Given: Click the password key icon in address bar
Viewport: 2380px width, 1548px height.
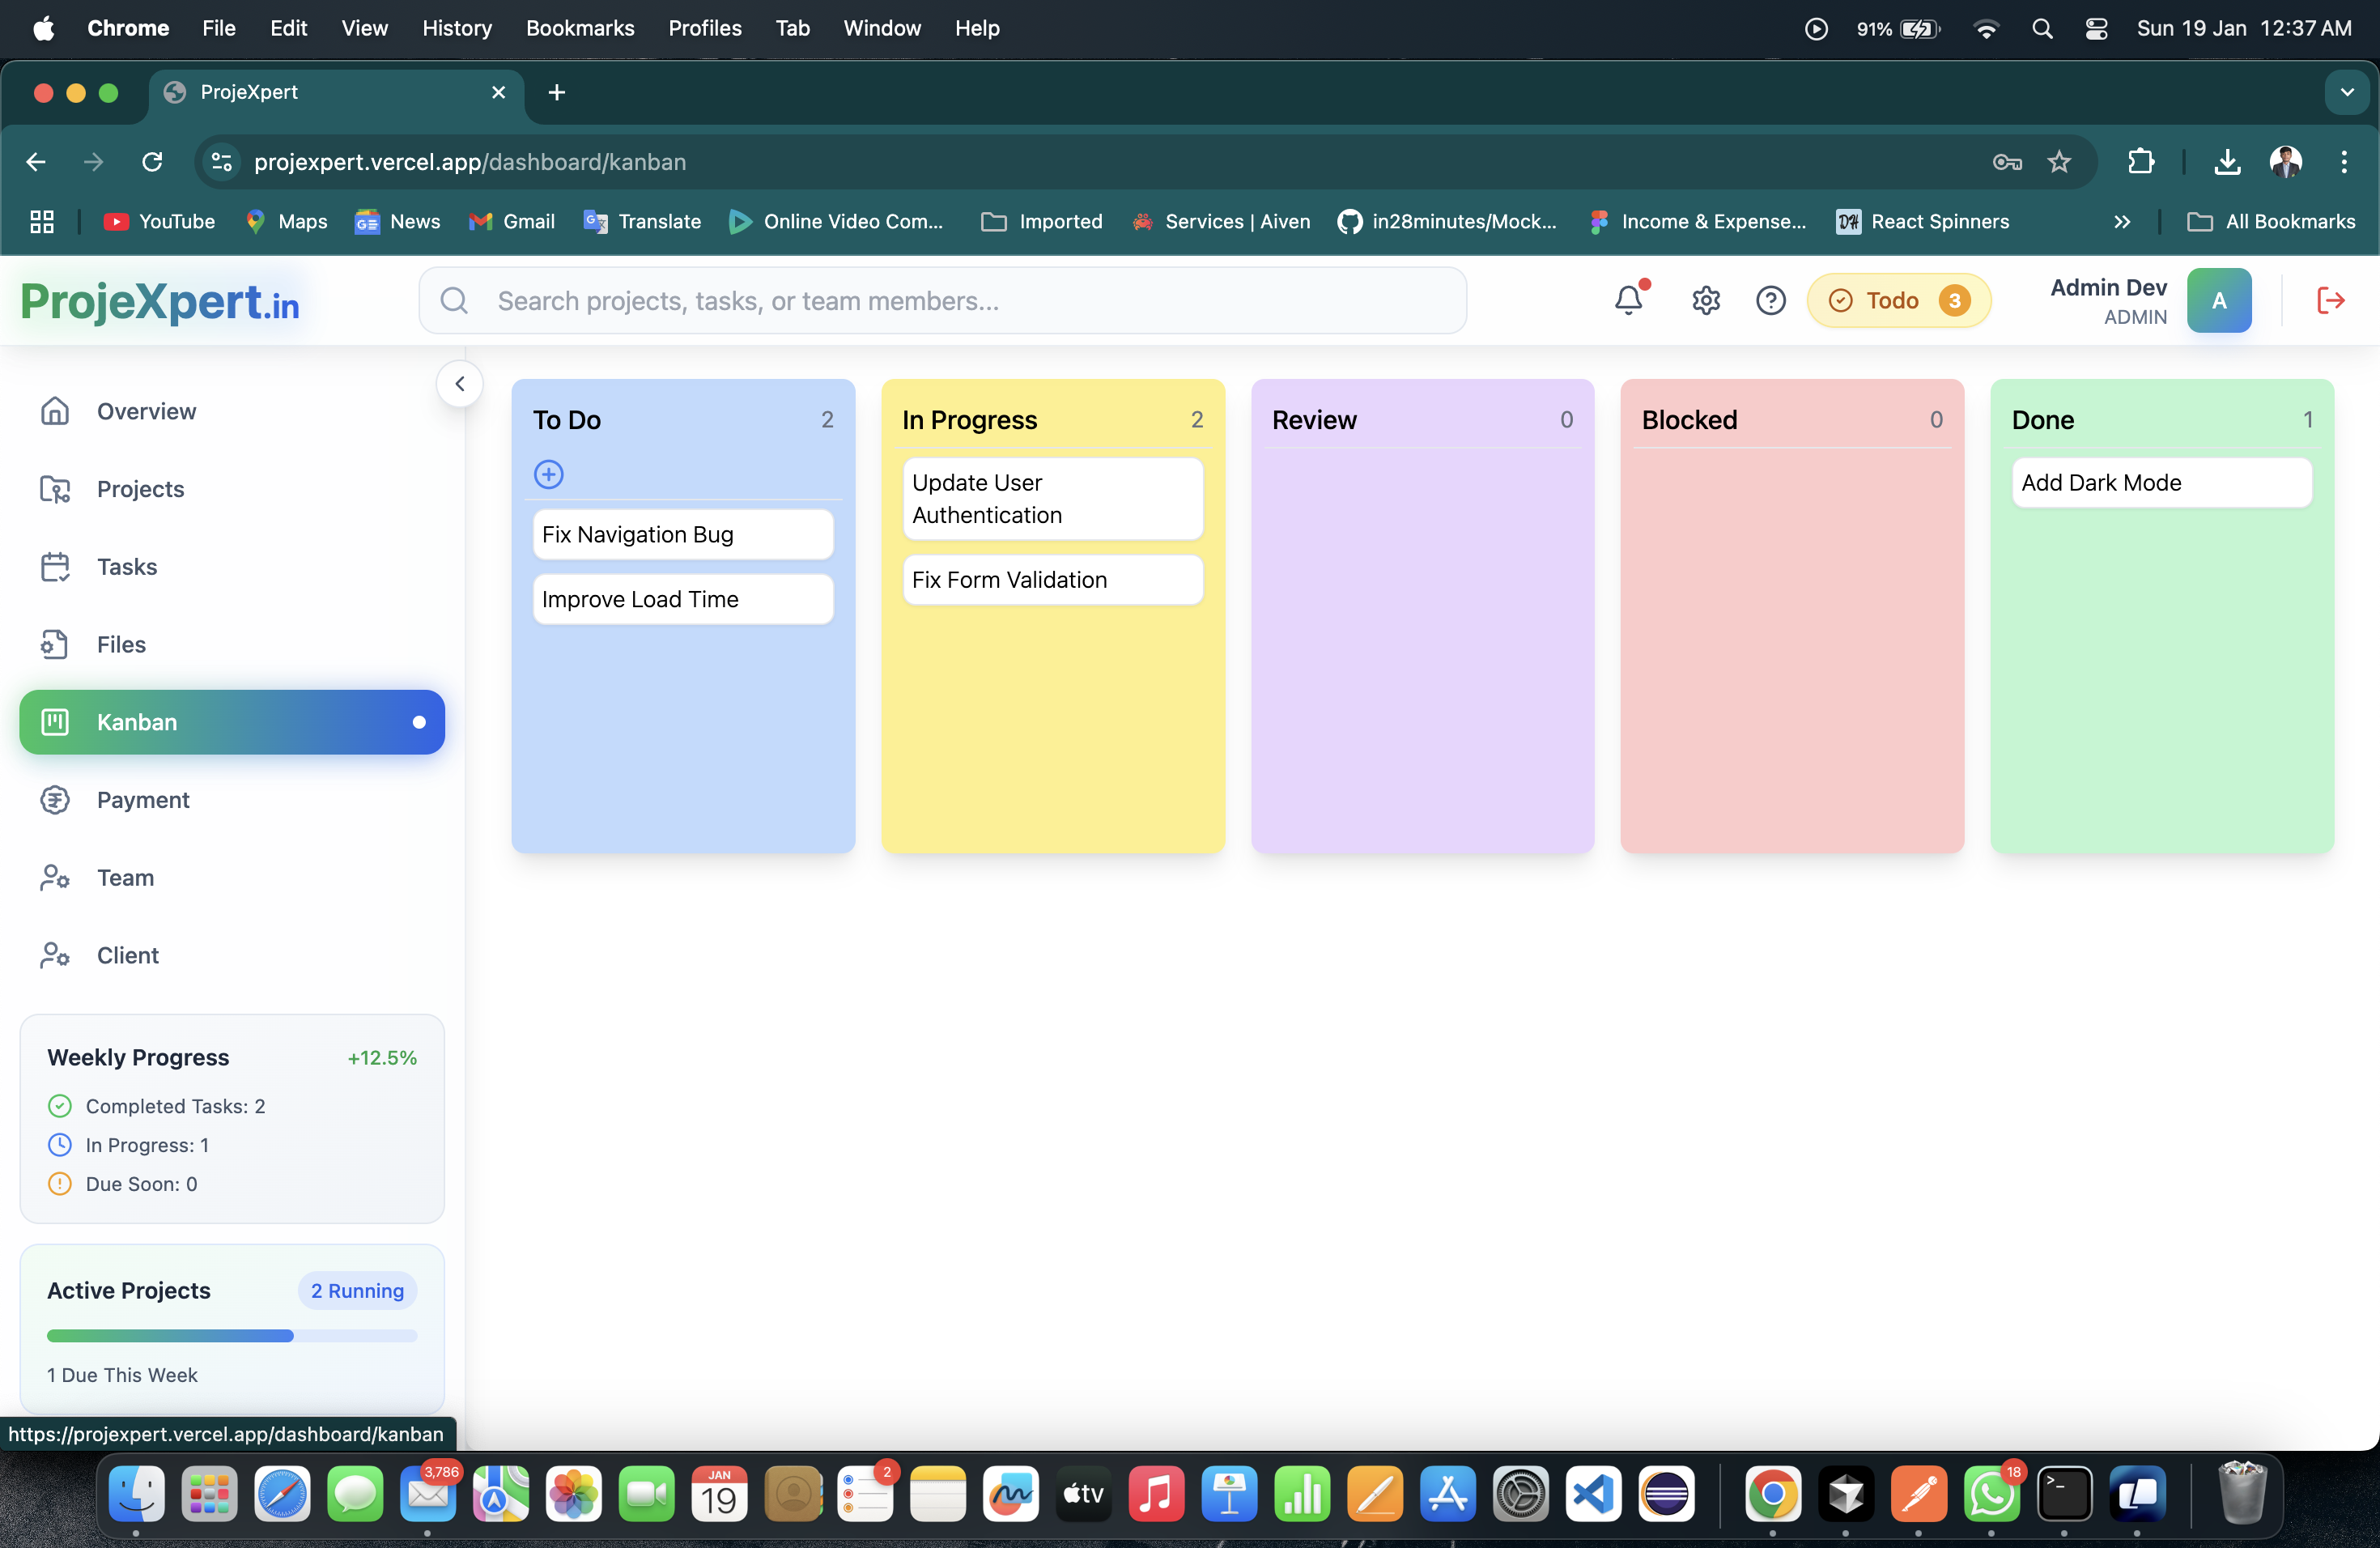Looking at the screenshot, I should [x=2007, y=162].
